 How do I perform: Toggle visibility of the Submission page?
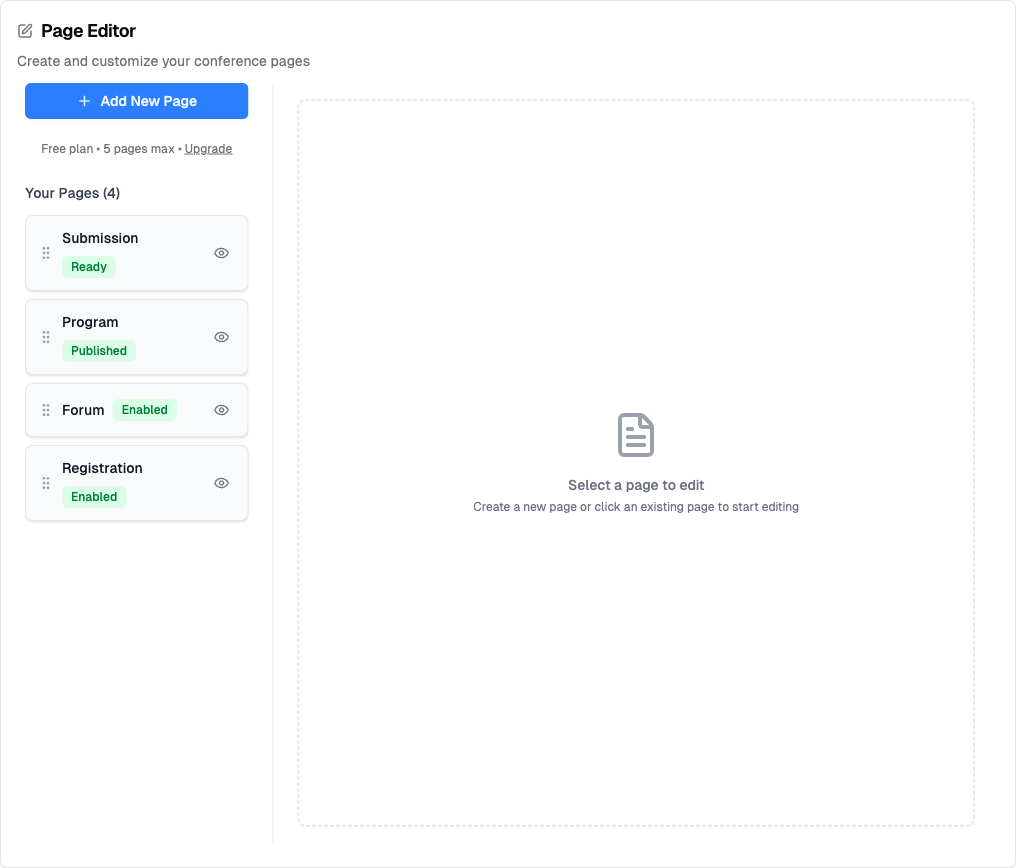222,253
